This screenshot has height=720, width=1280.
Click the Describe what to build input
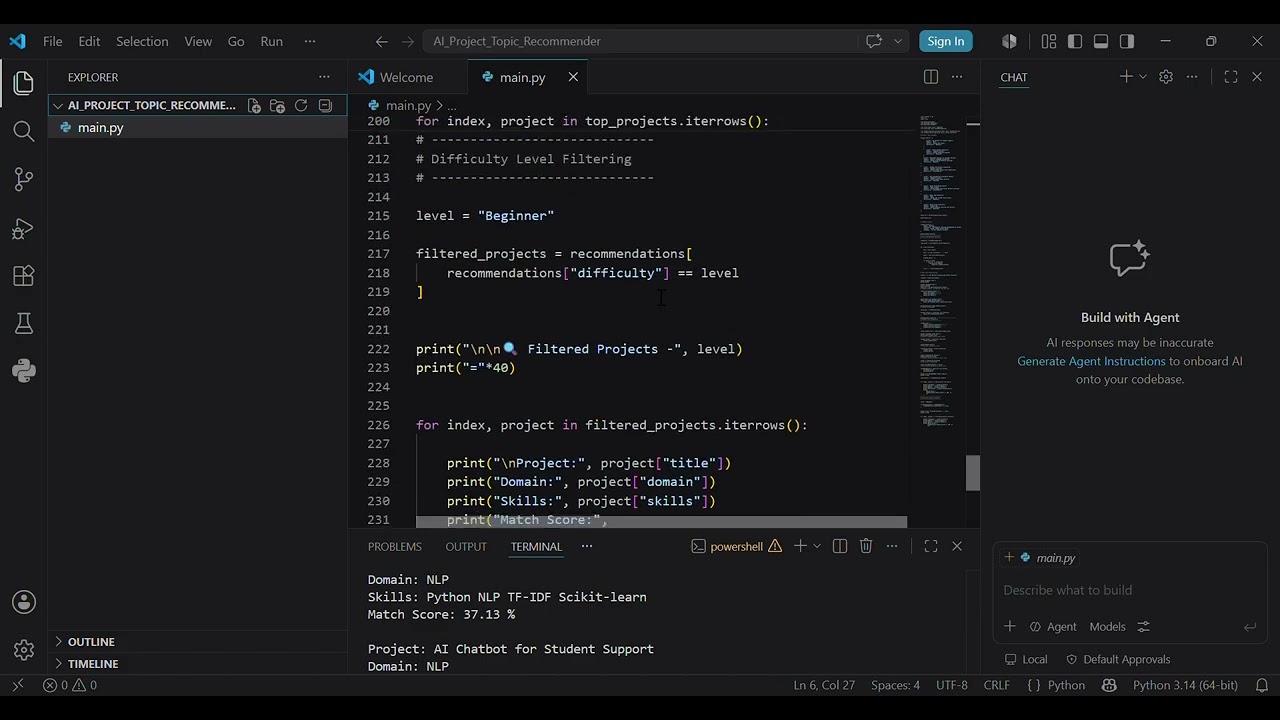pyautogui.click(x=1130, y=590)
